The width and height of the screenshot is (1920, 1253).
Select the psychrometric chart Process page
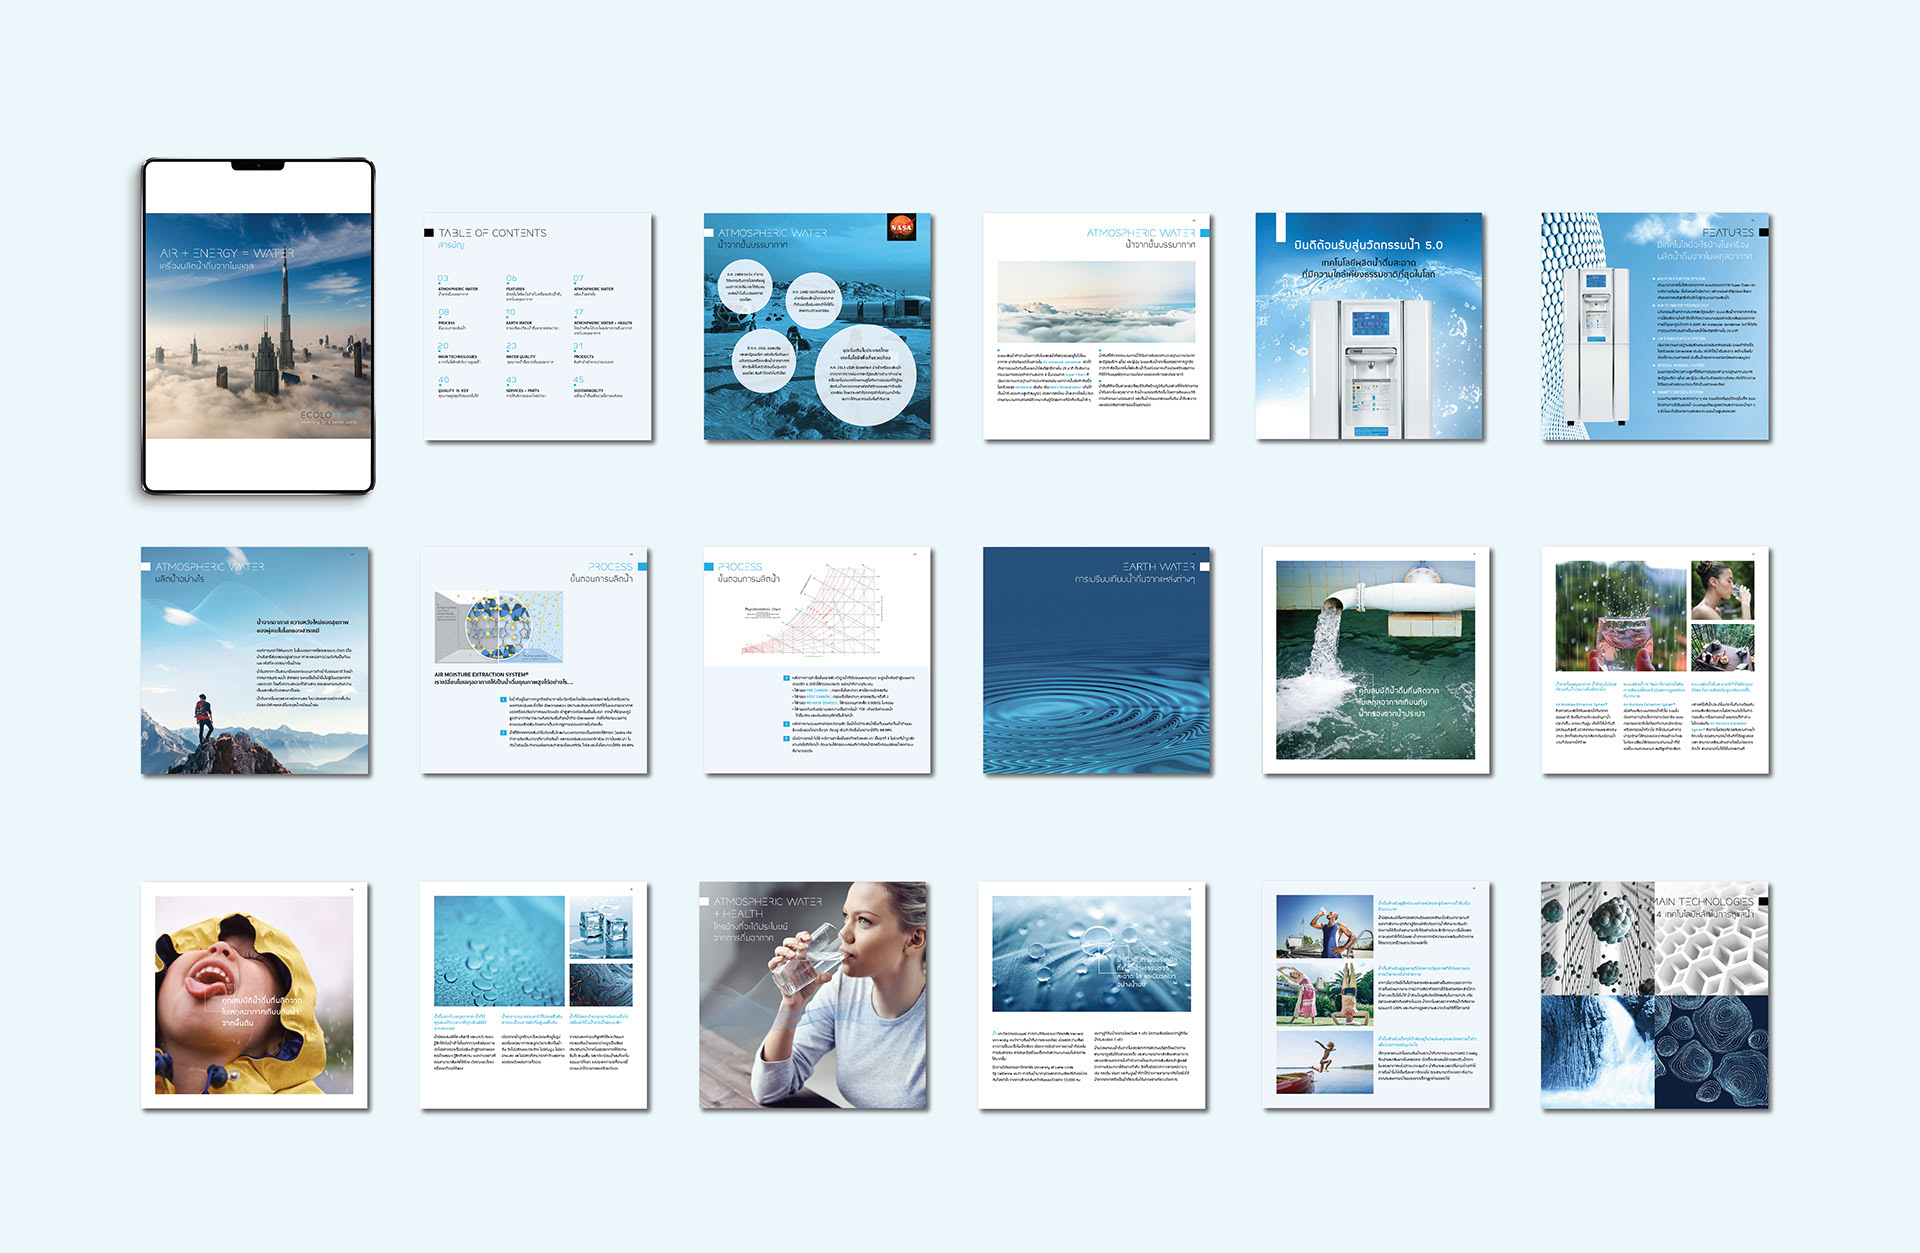[x=817, y=661]
